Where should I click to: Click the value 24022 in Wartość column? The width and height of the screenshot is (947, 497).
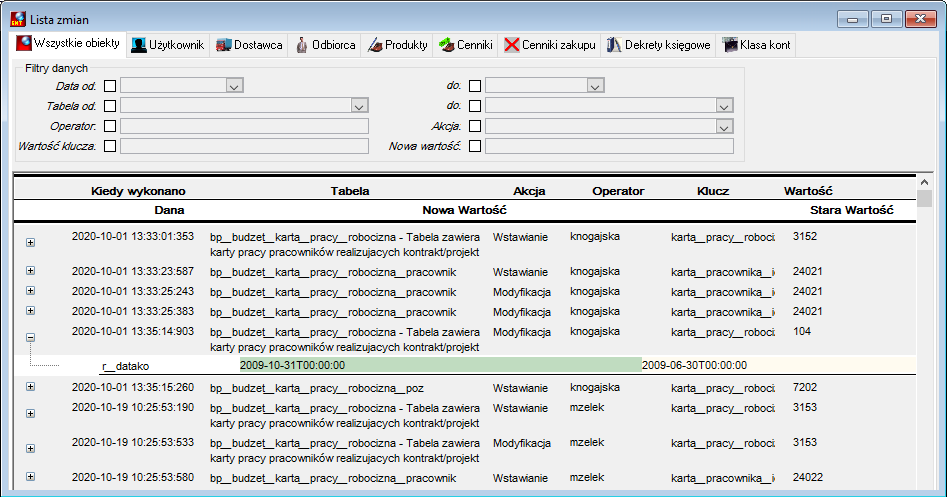807,477
